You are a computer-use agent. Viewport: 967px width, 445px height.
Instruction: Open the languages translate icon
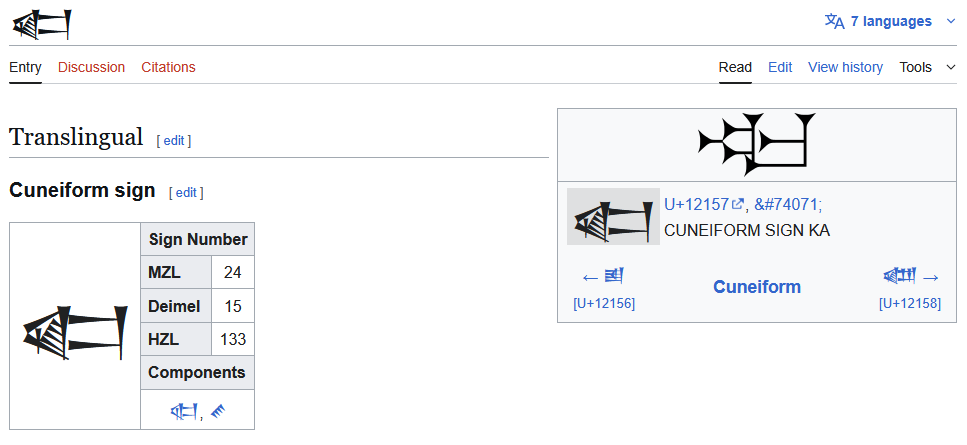tap(834, 21)
